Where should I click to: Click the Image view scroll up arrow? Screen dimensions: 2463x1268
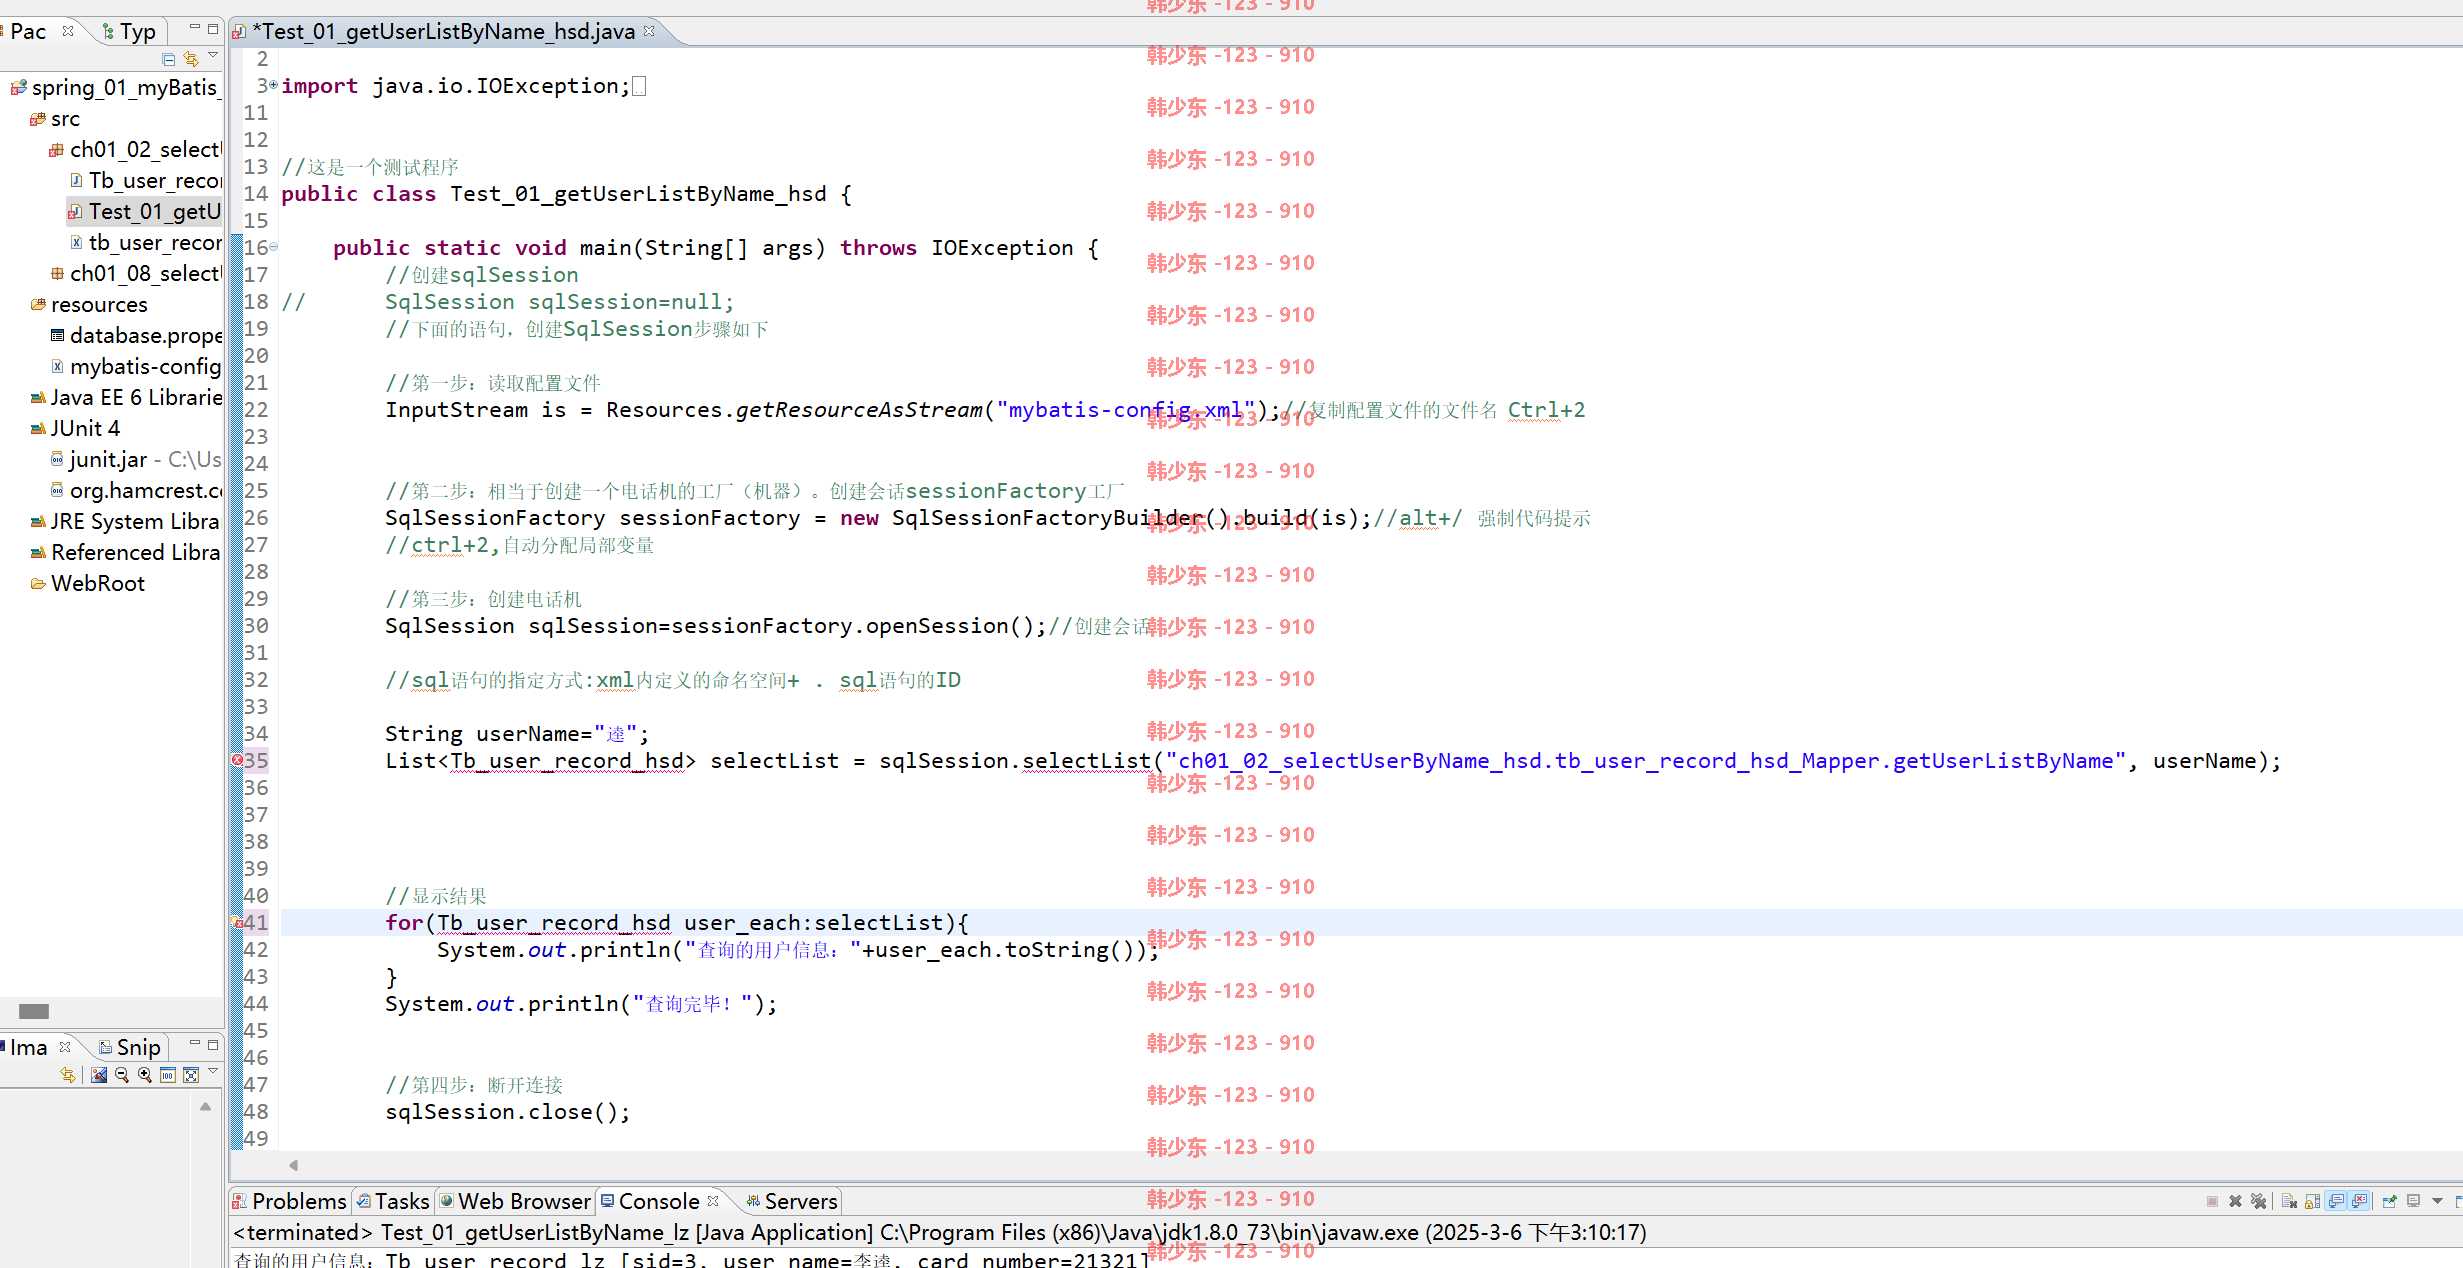coord(205,1107)
